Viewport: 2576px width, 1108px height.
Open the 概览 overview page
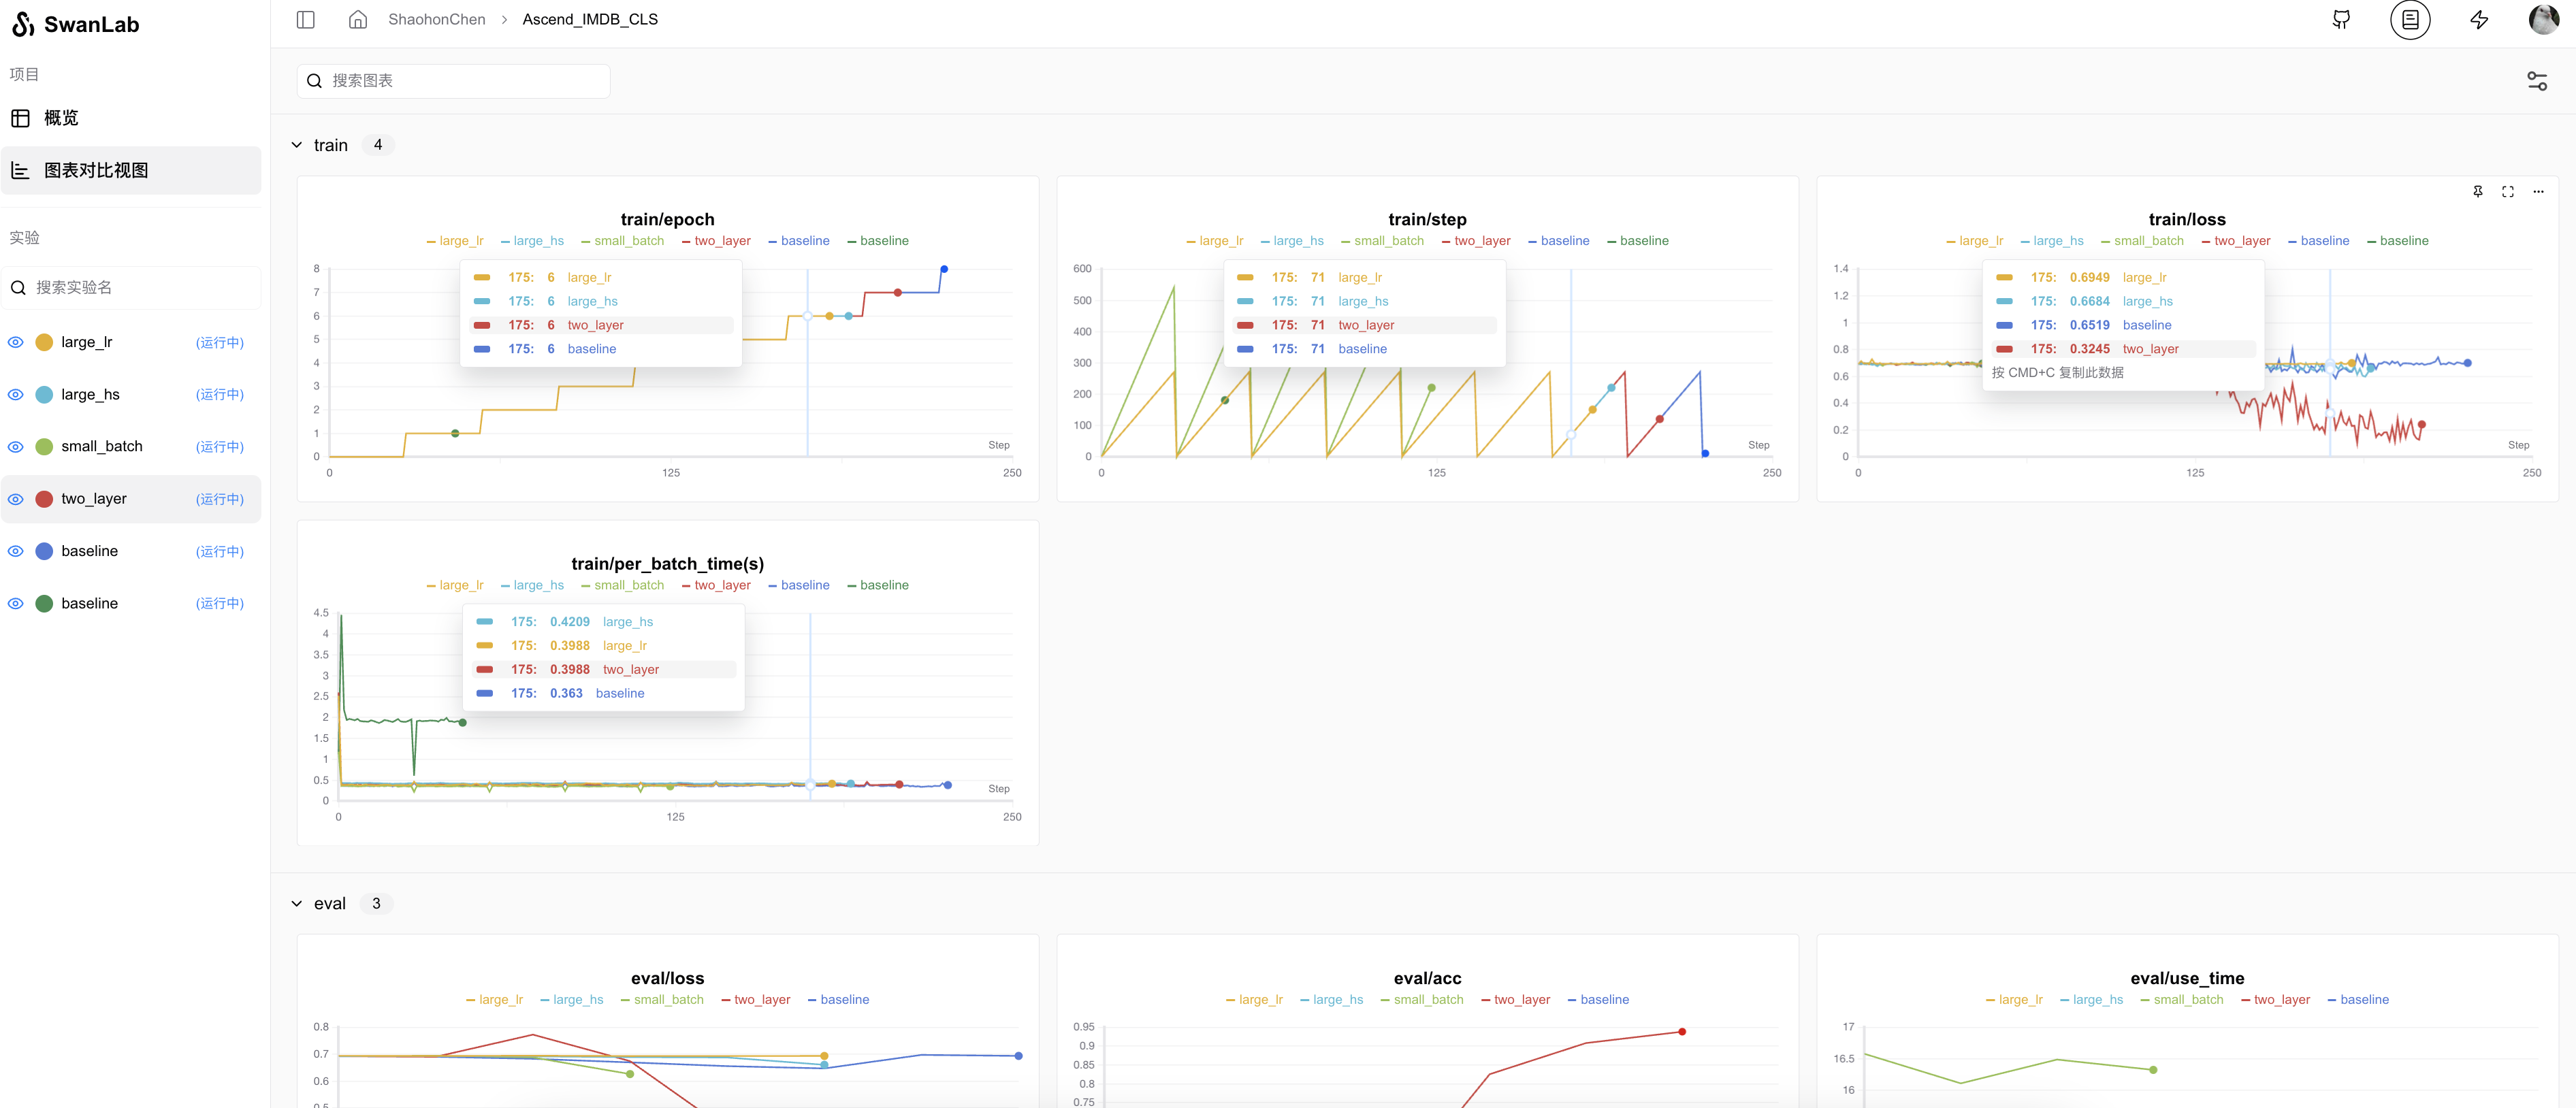[x=60, y=118]
